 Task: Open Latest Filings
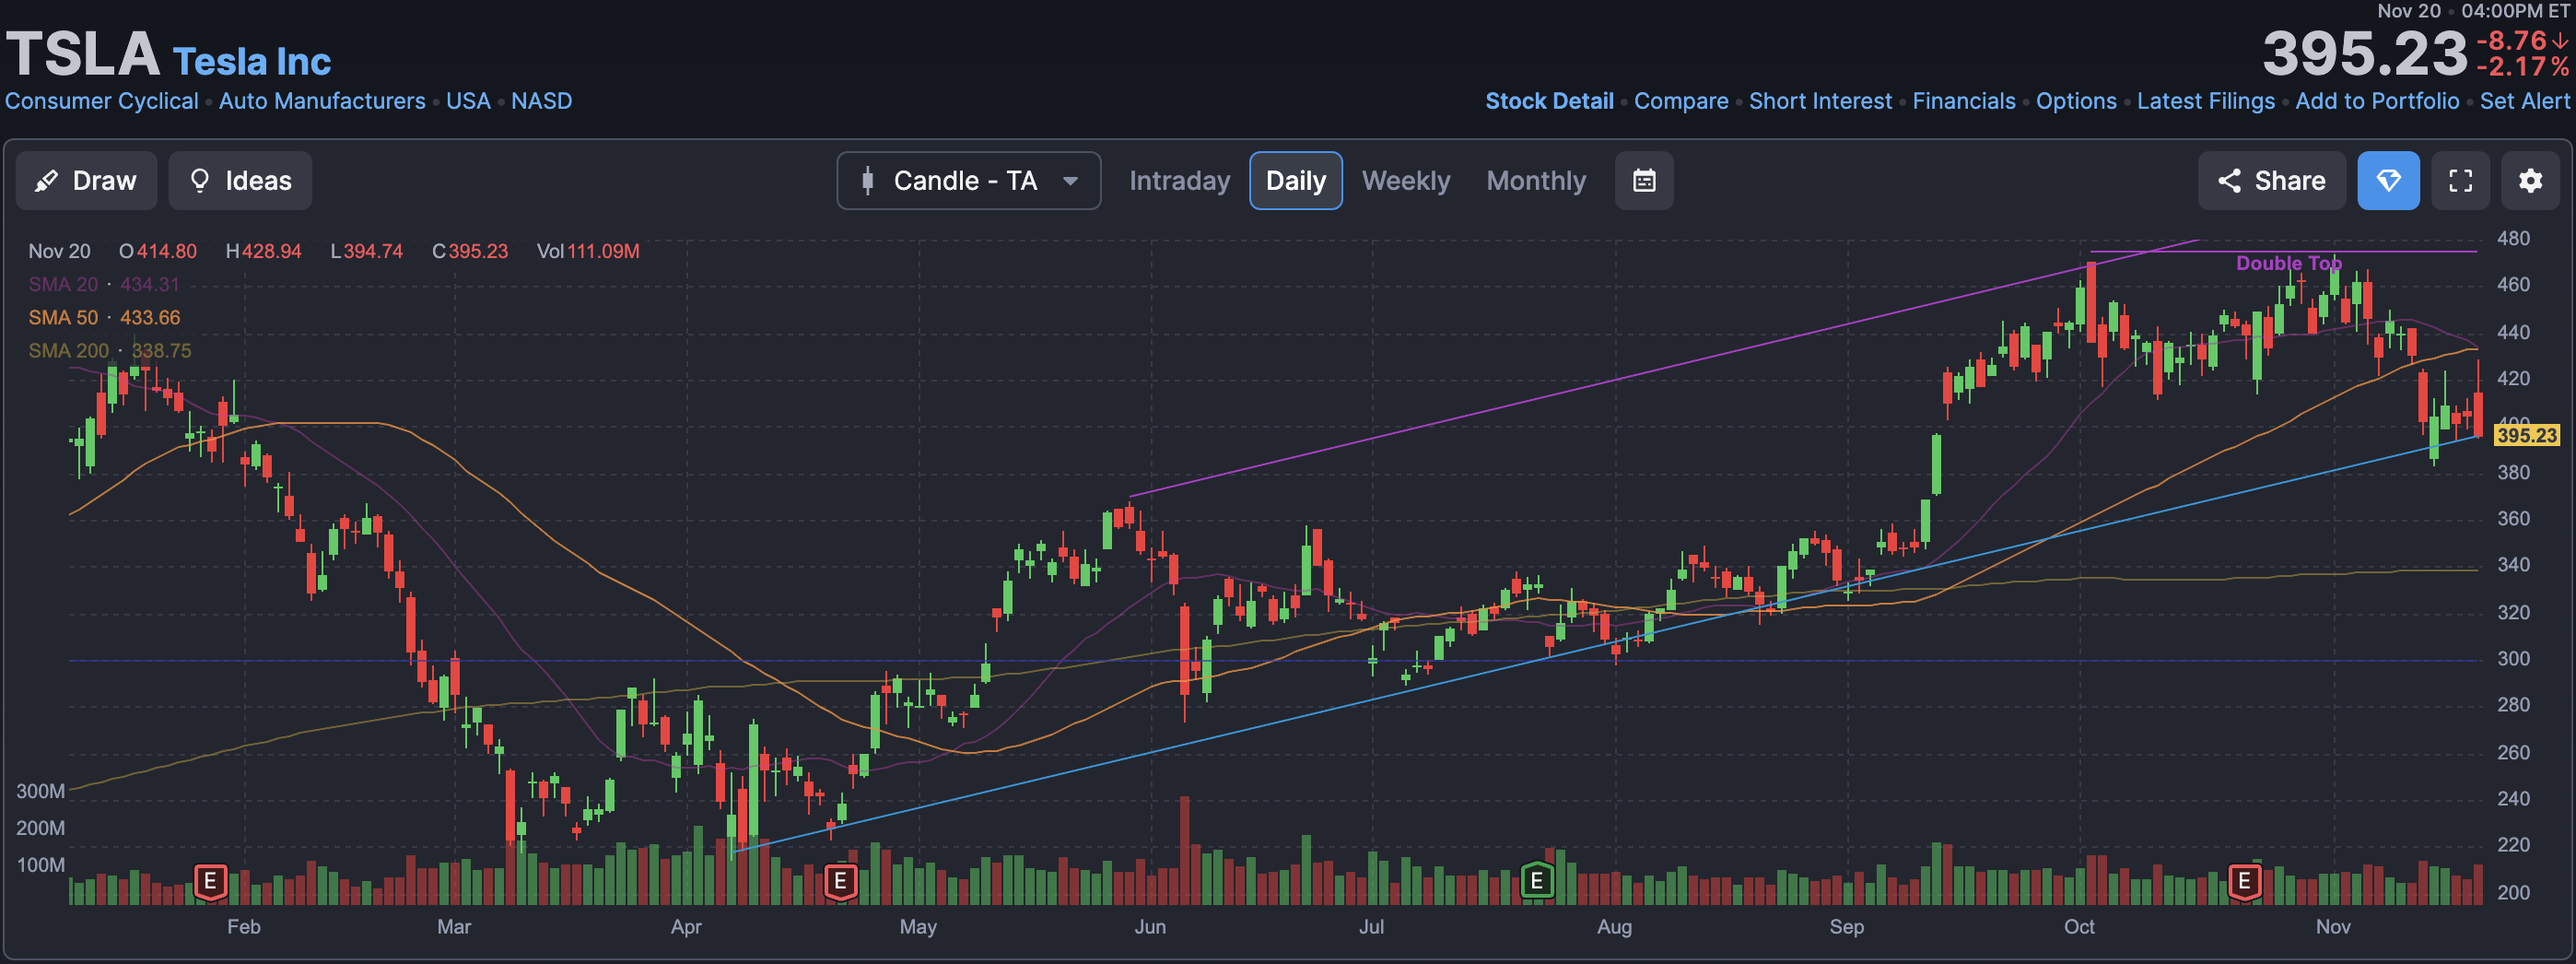tap(2205, 101)
